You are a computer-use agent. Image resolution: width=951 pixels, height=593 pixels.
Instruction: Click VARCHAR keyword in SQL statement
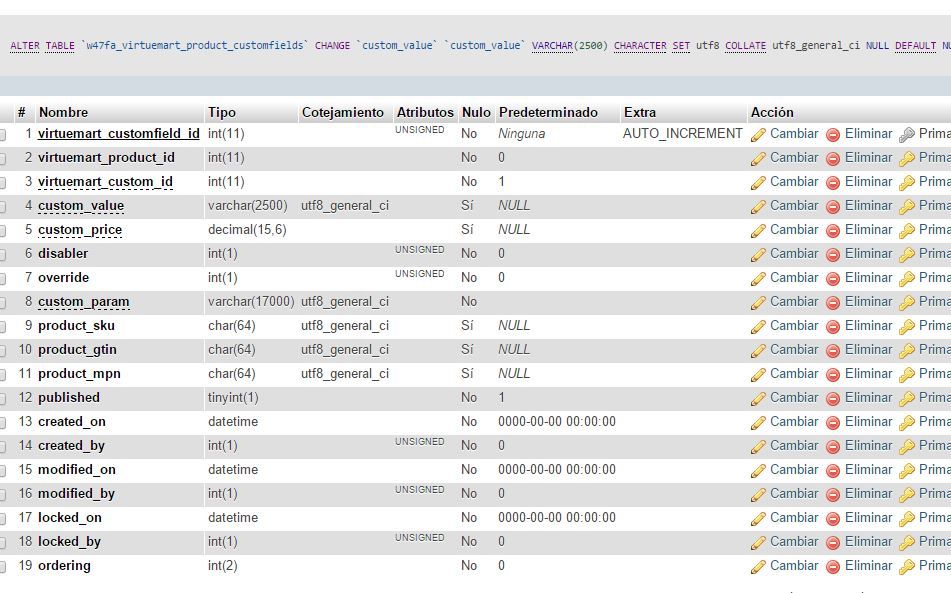tap(552, 45)
